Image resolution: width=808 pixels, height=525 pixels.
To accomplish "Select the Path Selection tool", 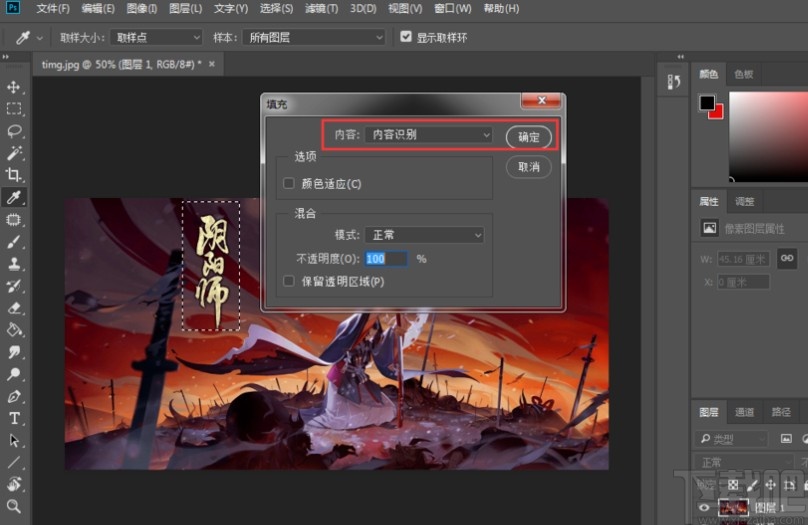I will 14,441.
